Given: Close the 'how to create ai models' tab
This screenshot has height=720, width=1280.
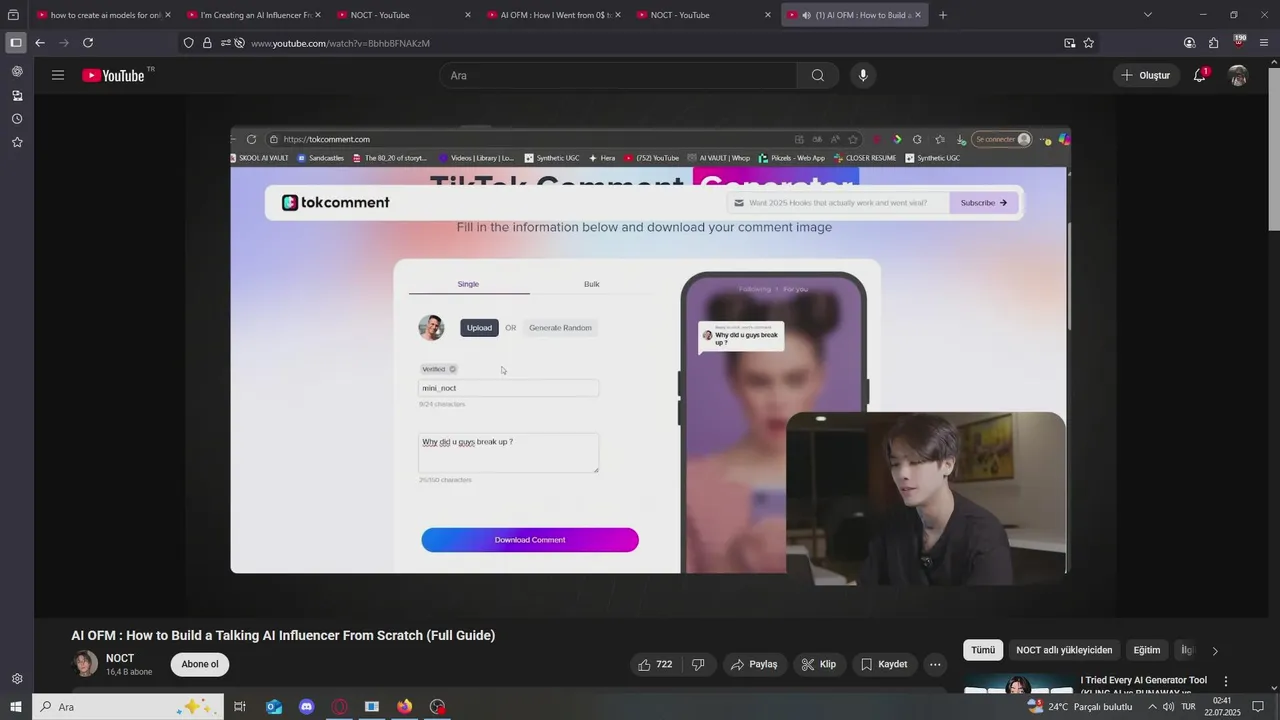Looking at the screenshot, I should [168, 15].
